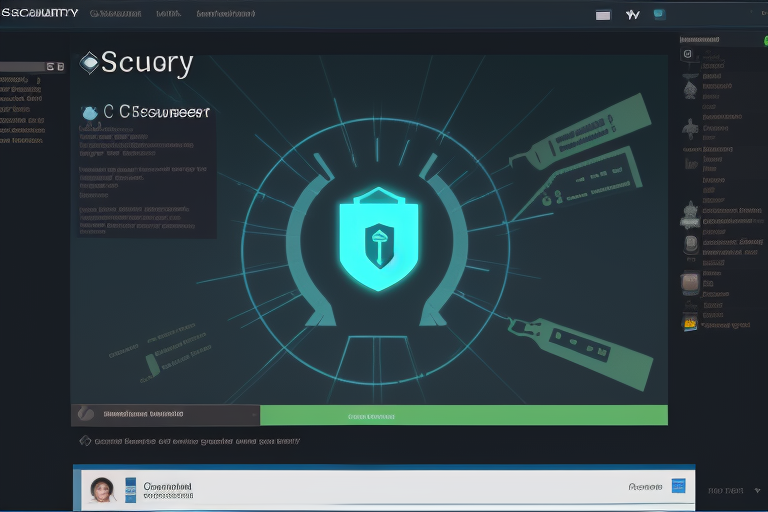Click the teal square icon in the top bar
The image size is (768, 512).
(x=659, y=14)
